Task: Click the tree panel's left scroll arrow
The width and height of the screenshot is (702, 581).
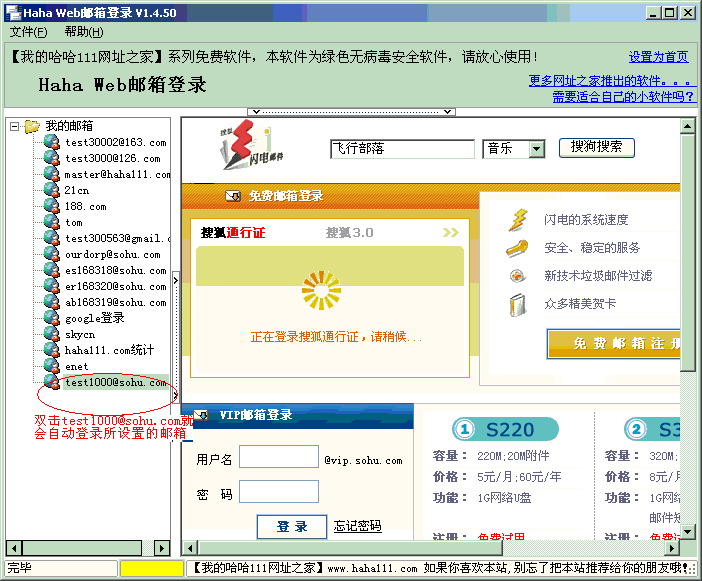Action: [x=14, y=548]
